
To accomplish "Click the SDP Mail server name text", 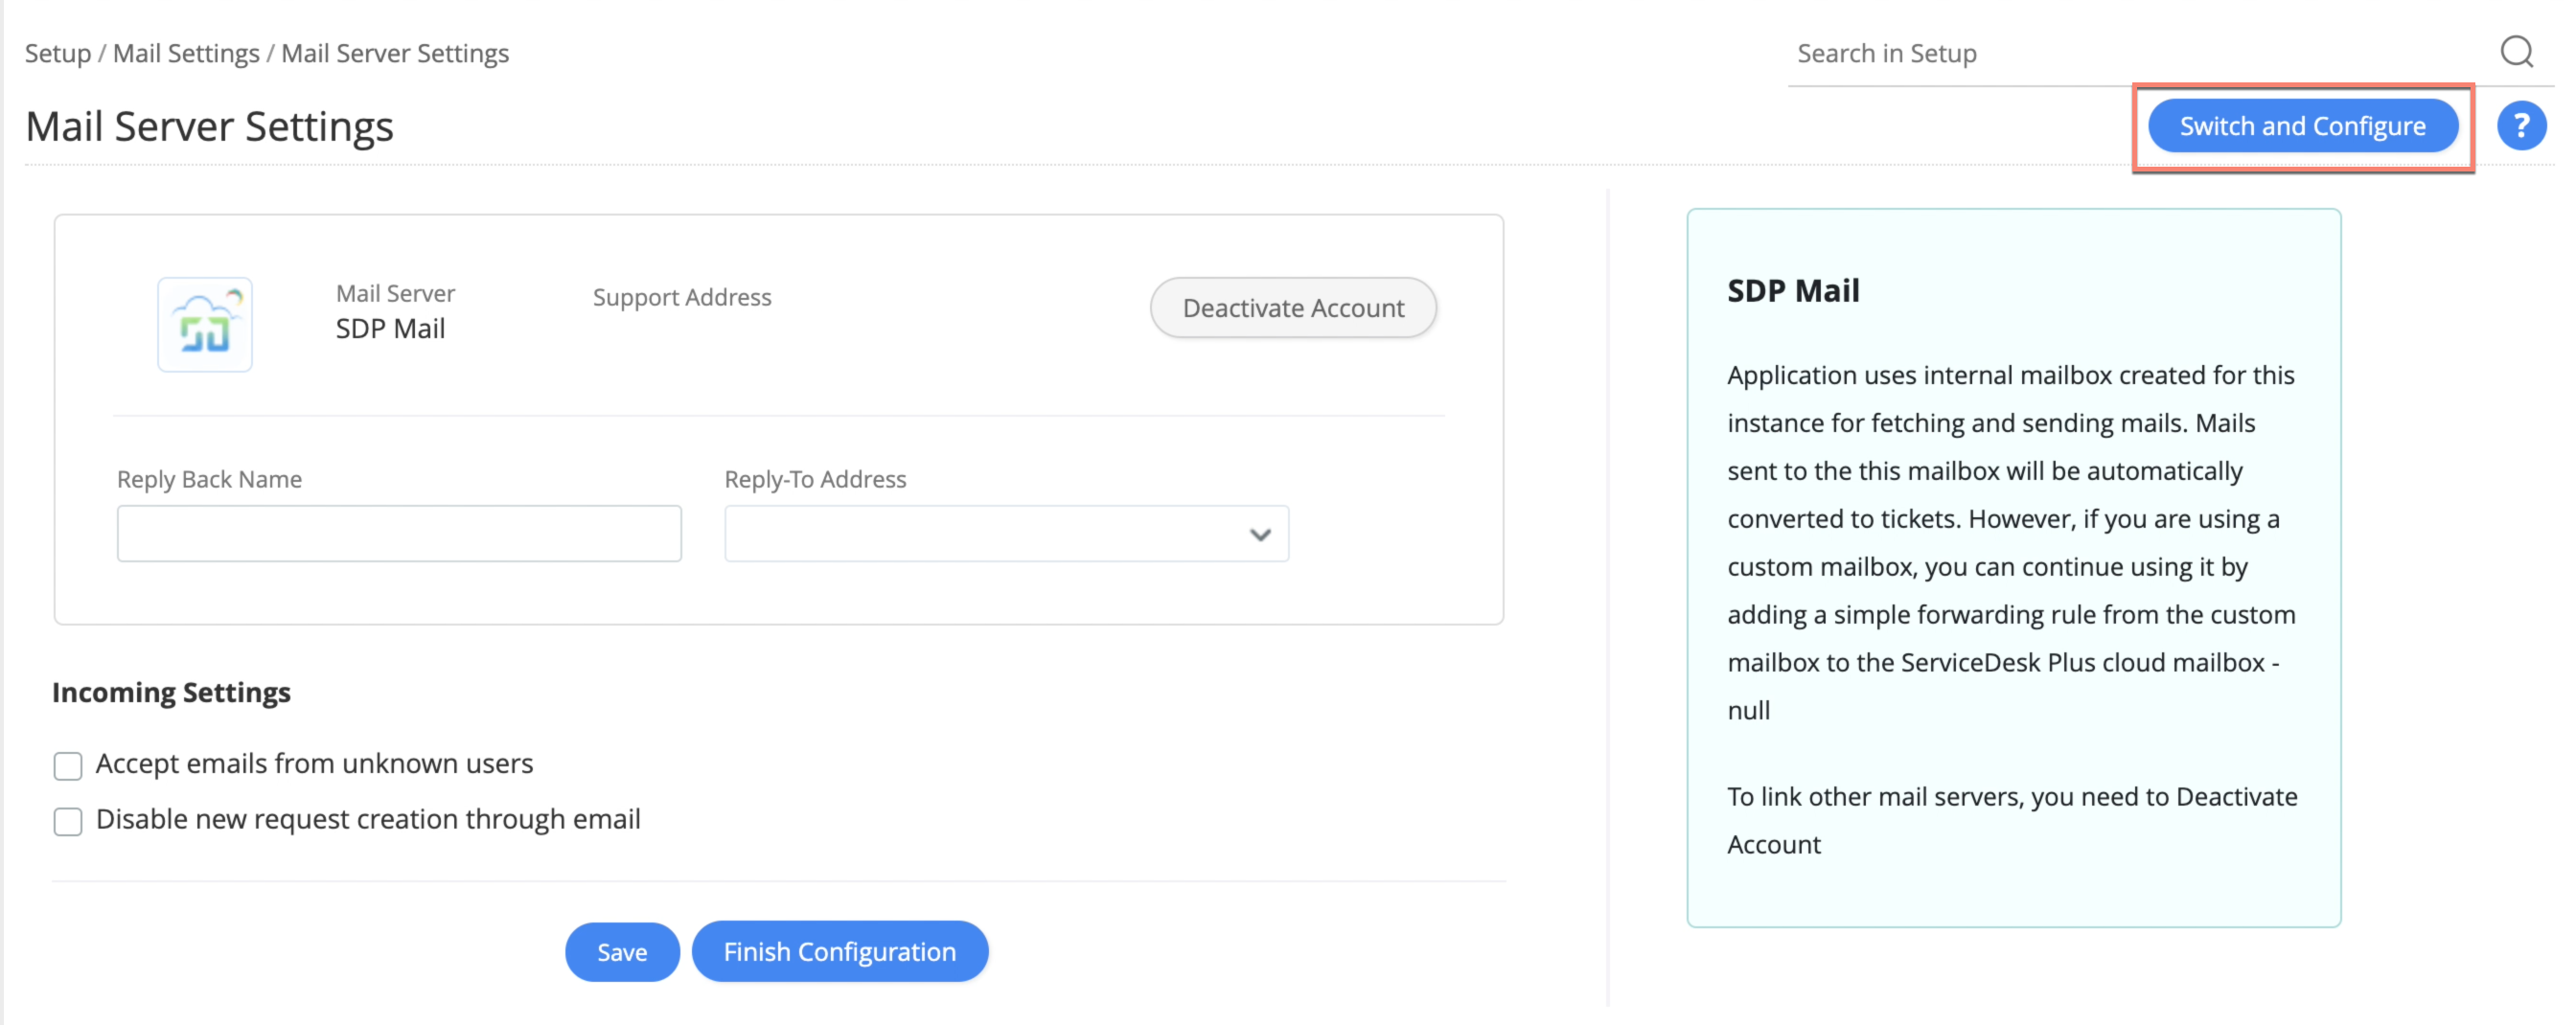I will click(x=390, y=328).
